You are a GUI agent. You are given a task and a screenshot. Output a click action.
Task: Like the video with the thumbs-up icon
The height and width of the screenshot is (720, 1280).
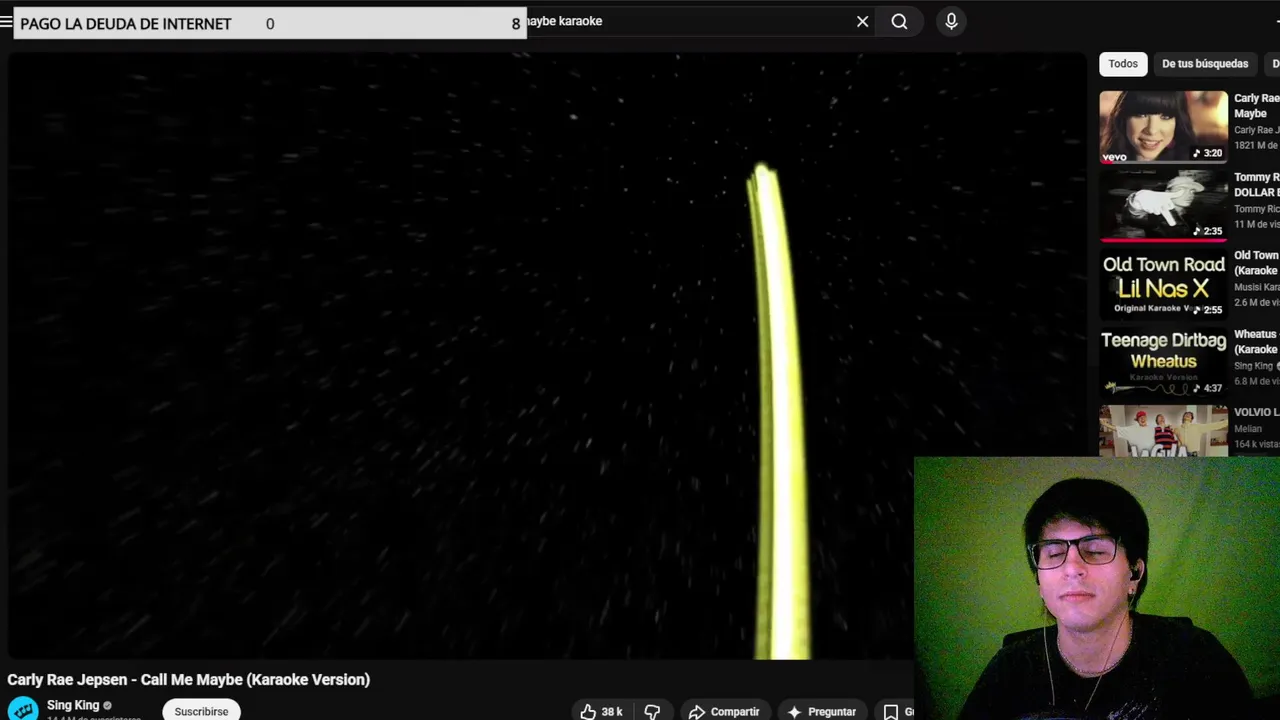tap(601, 711)
